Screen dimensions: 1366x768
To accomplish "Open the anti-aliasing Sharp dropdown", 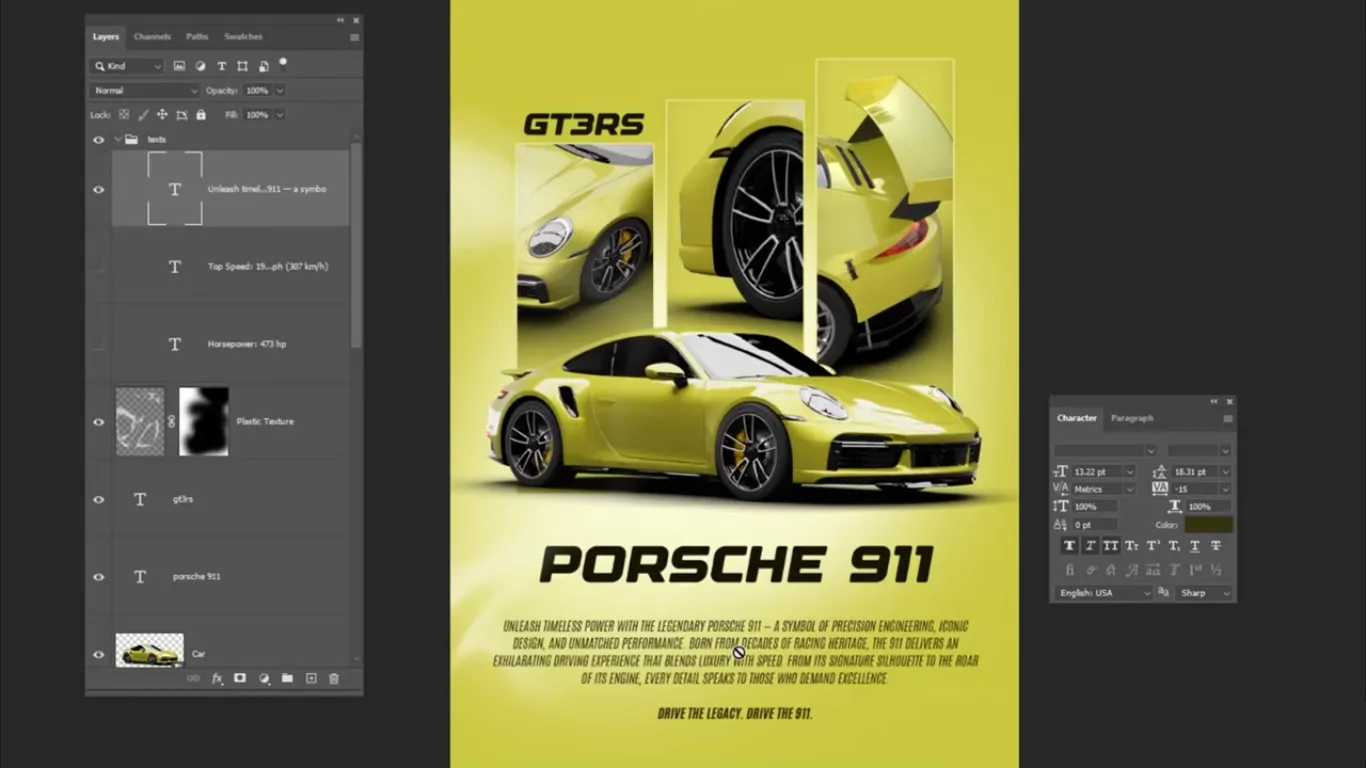I will coord(1204,592).
